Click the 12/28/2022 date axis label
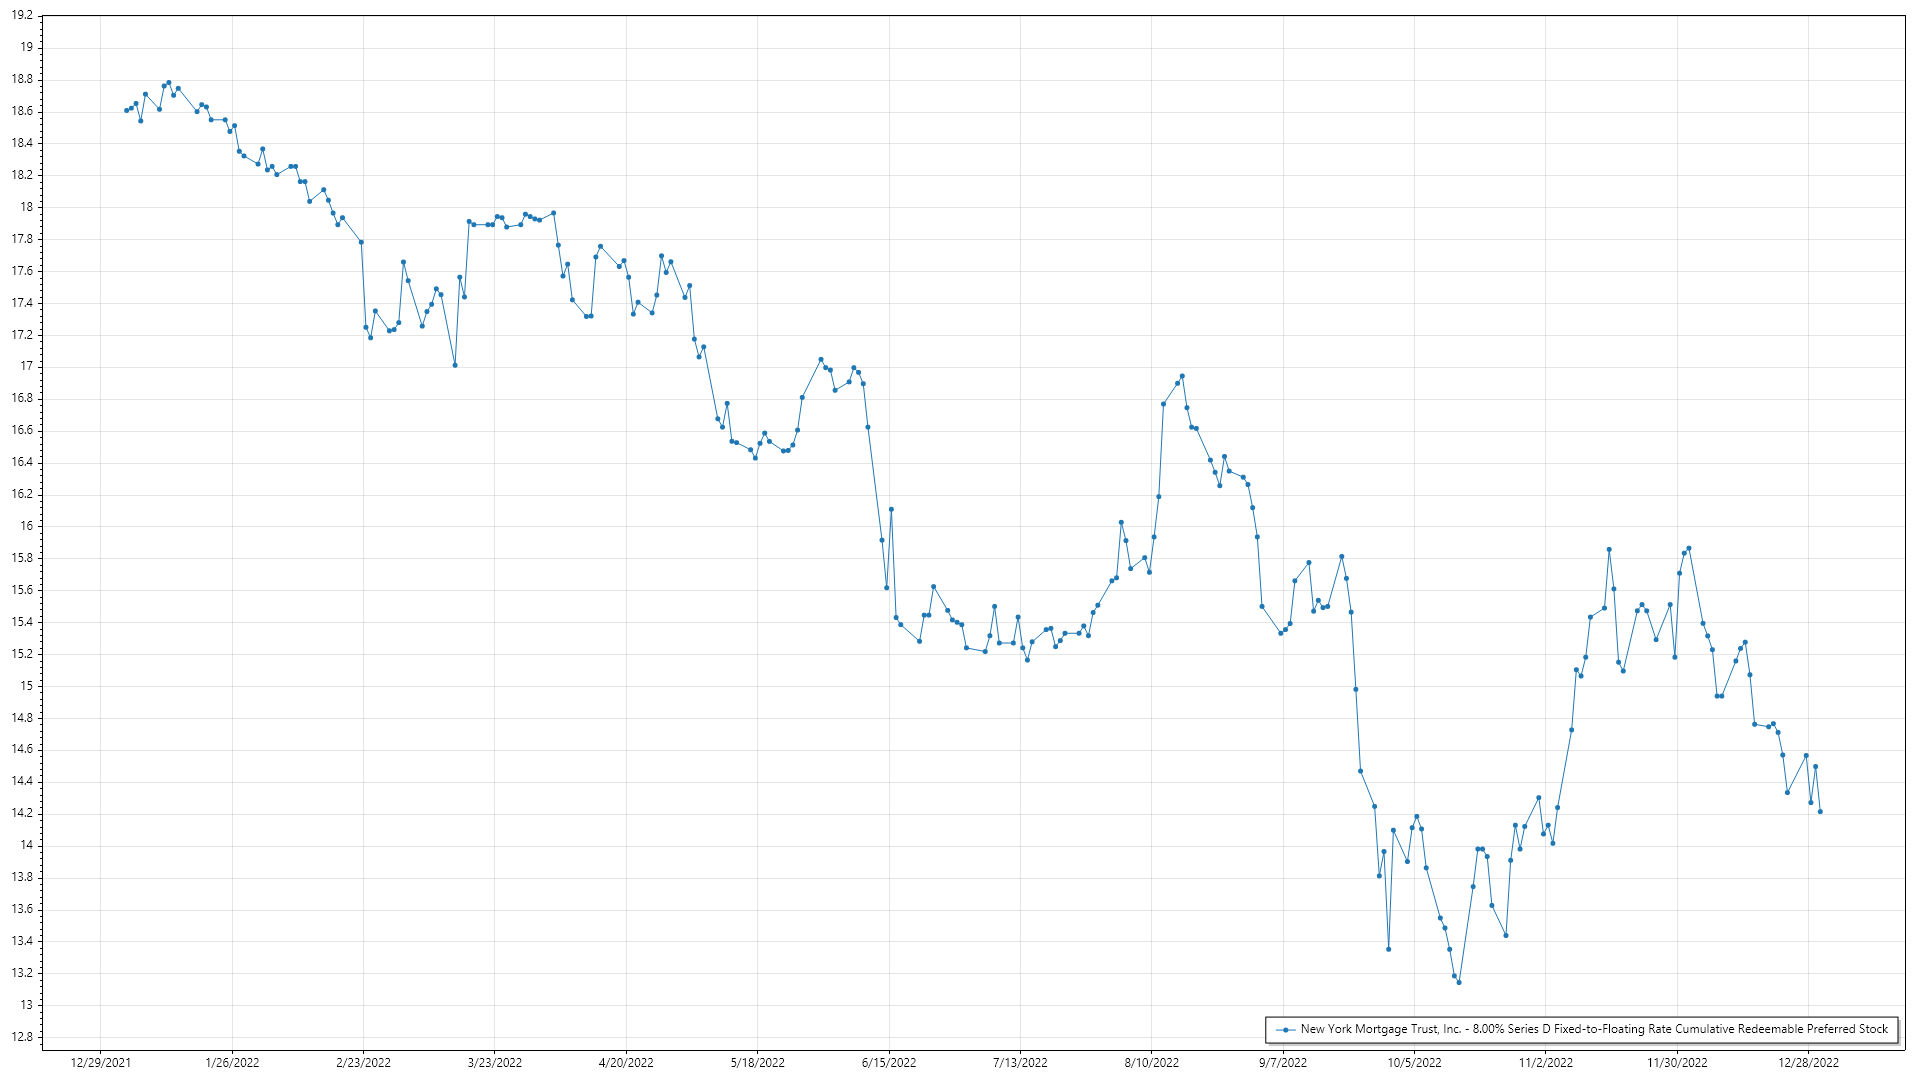Viewport: 1920px width, 1080px height. point(1808,1063)
